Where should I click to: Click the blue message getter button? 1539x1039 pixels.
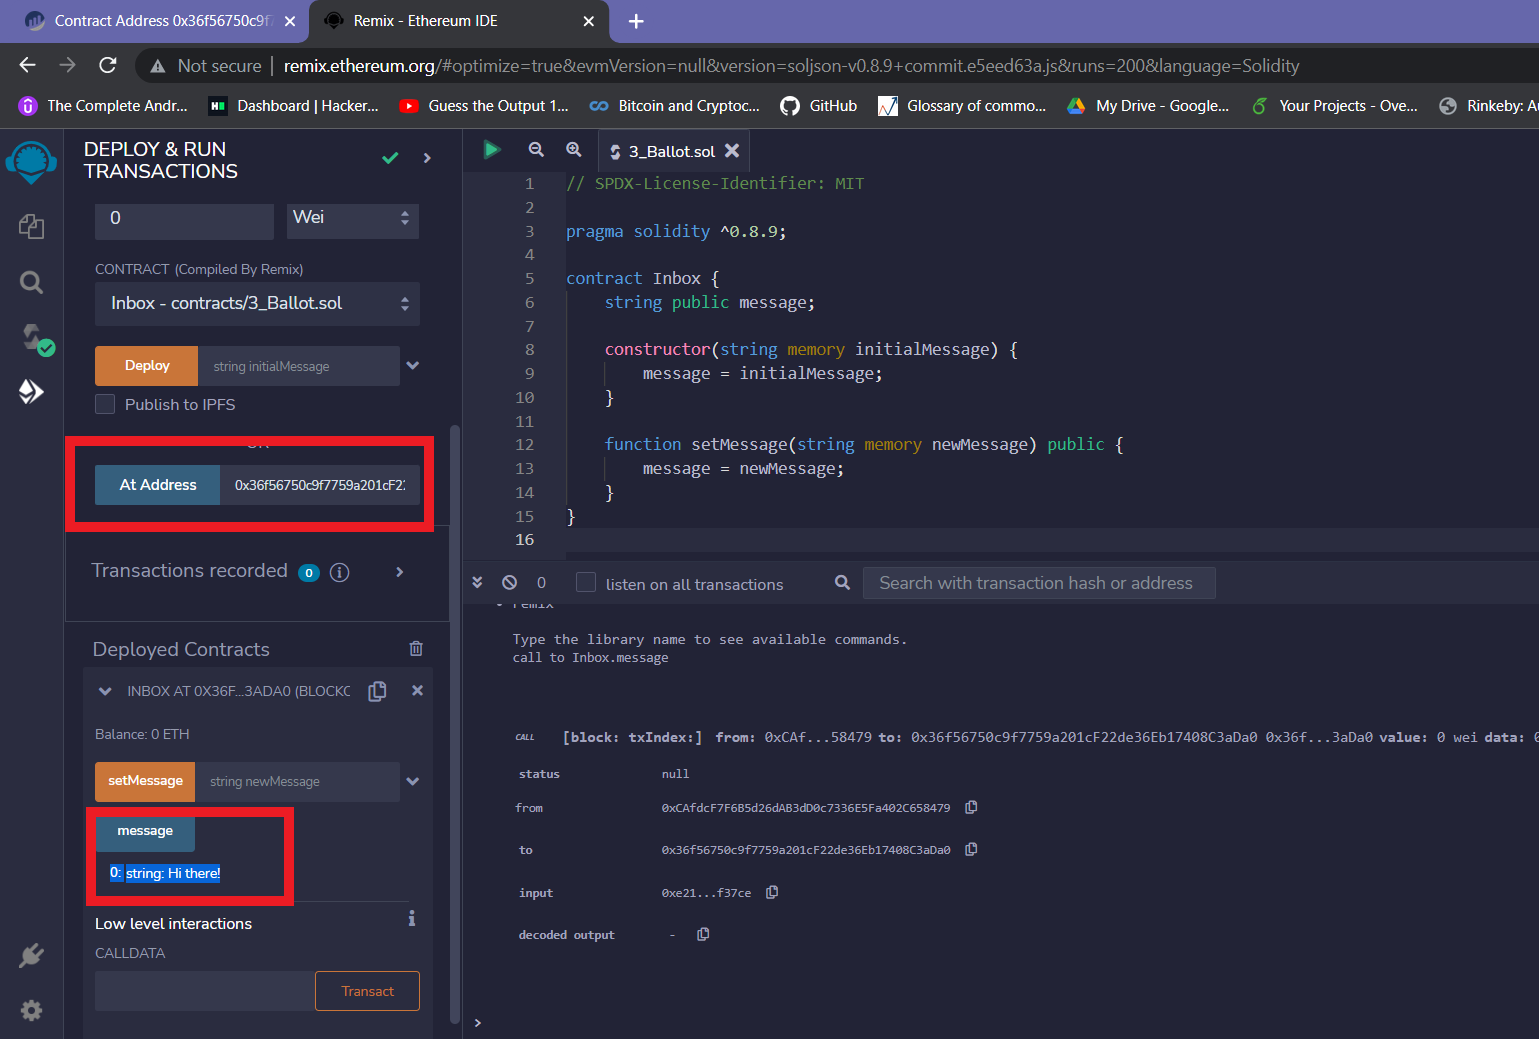[x=145, y=832]
